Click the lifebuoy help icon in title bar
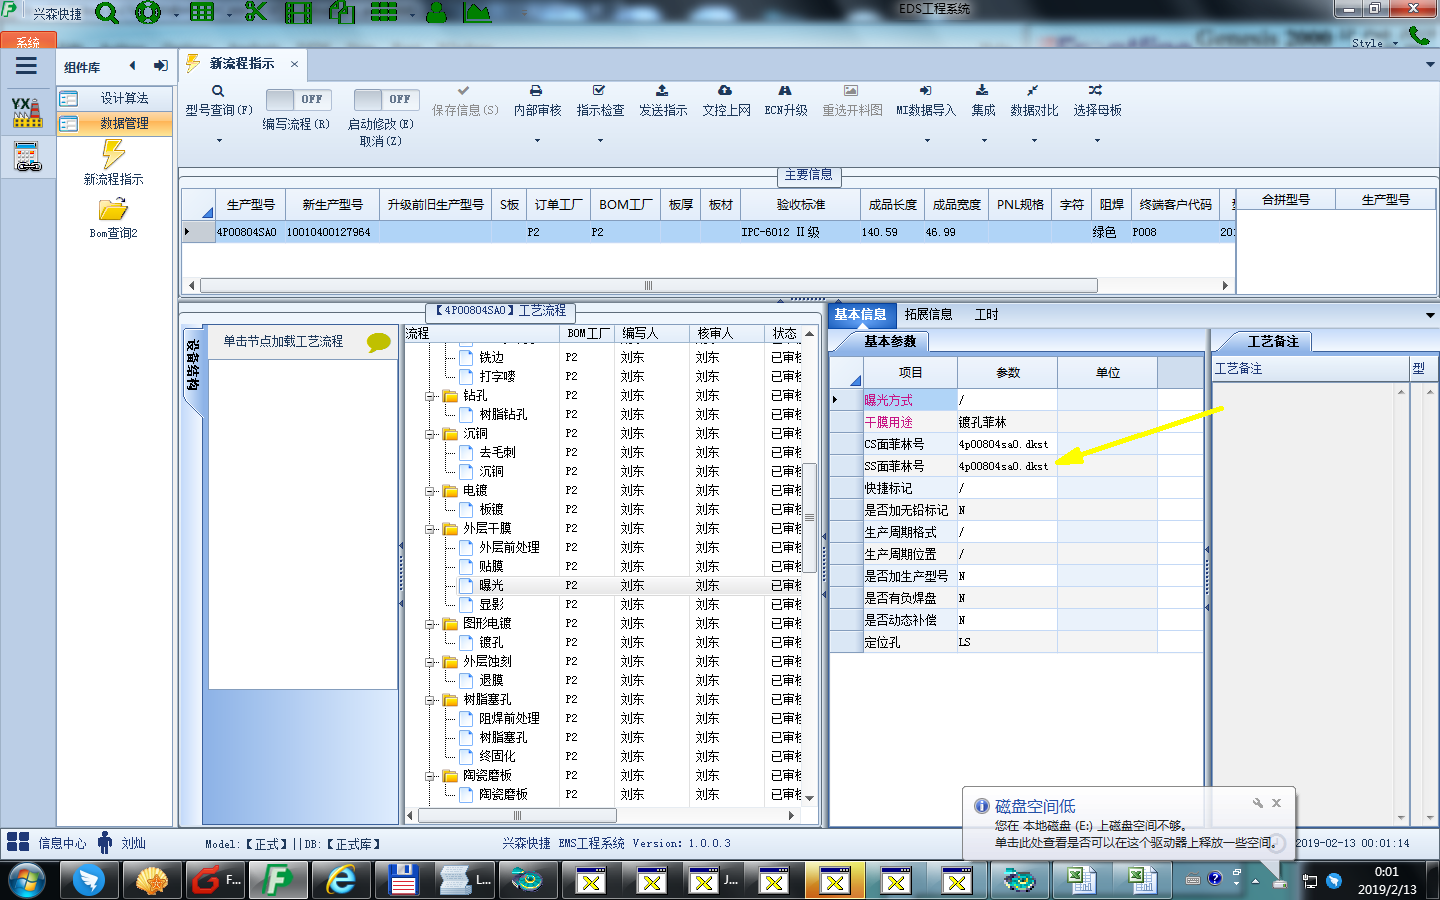1440x900 pixels. tap(148, 13)
